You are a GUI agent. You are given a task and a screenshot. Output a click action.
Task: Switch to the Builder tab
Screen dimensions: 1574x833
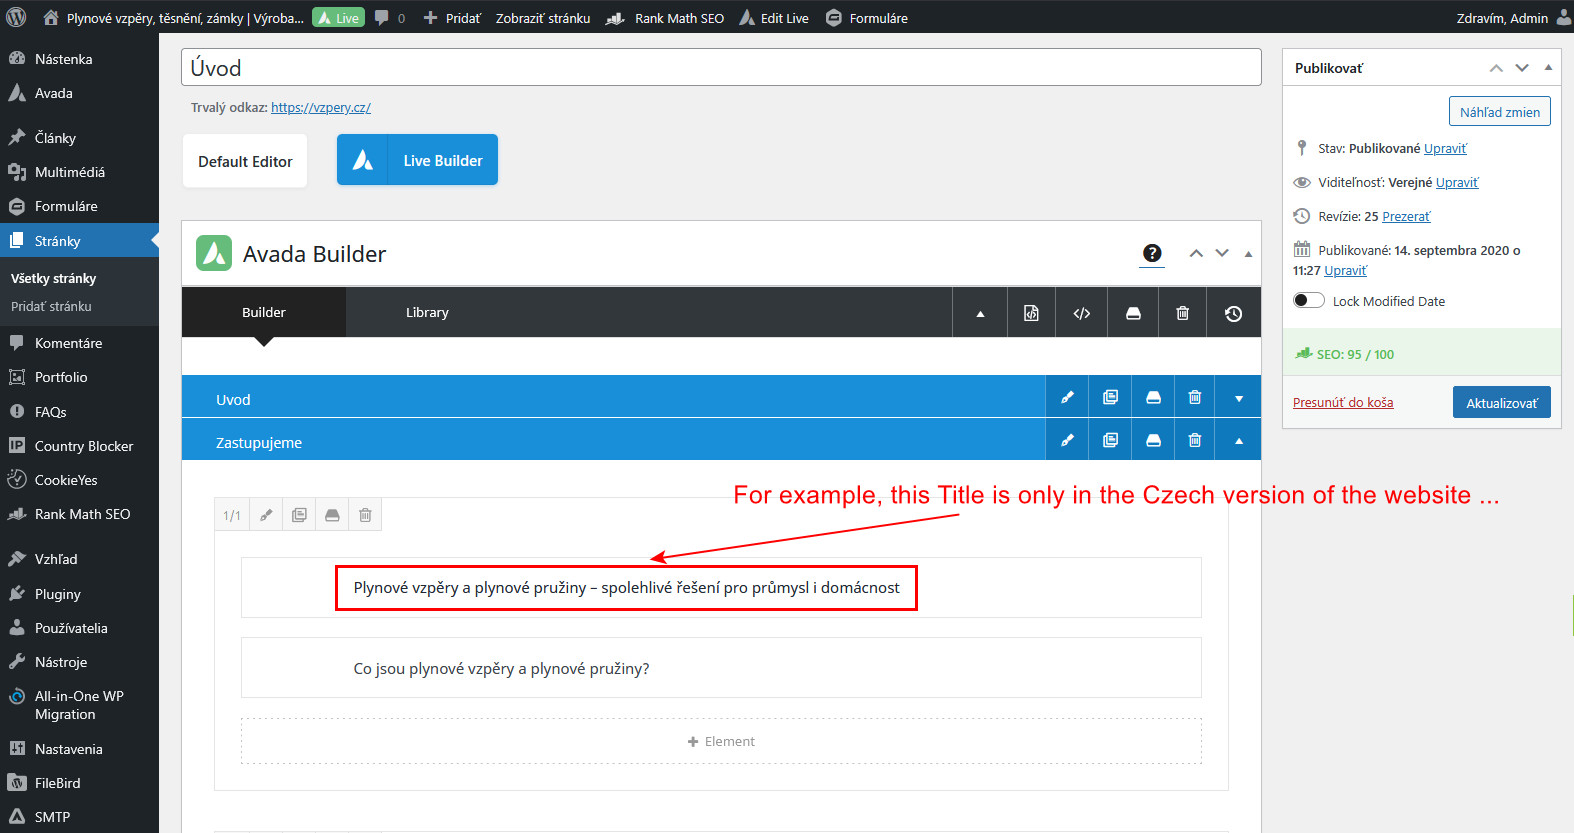[264, 312]
